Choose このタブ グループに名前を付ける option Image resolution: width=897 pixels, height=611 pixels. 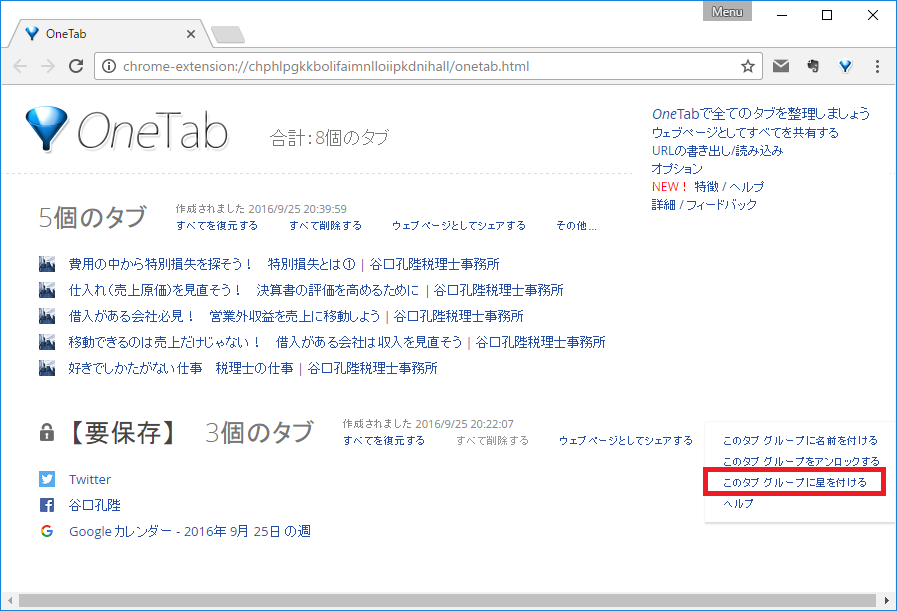[x=799, y=441]
